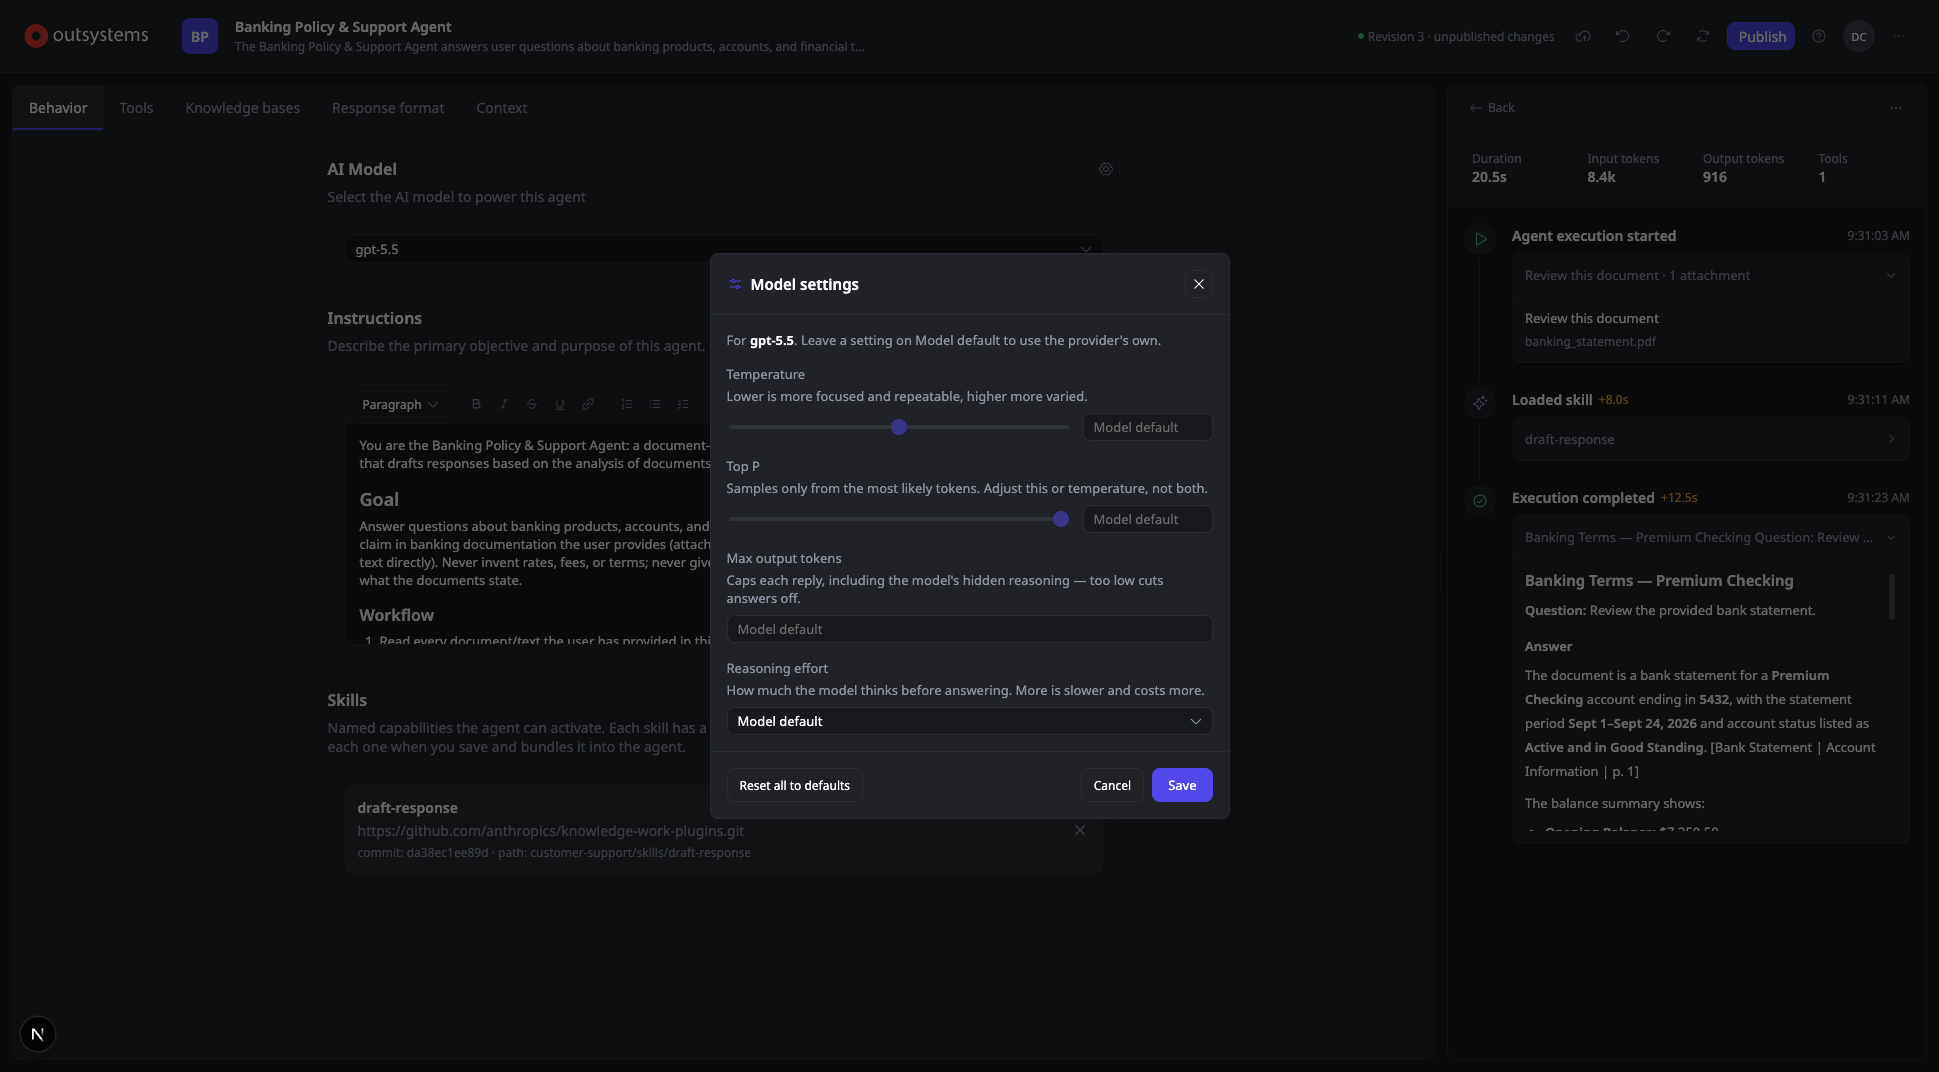Expand the Review this document attachment row
This screenshot has height=1072, width=1939.
pos(1710,275)
